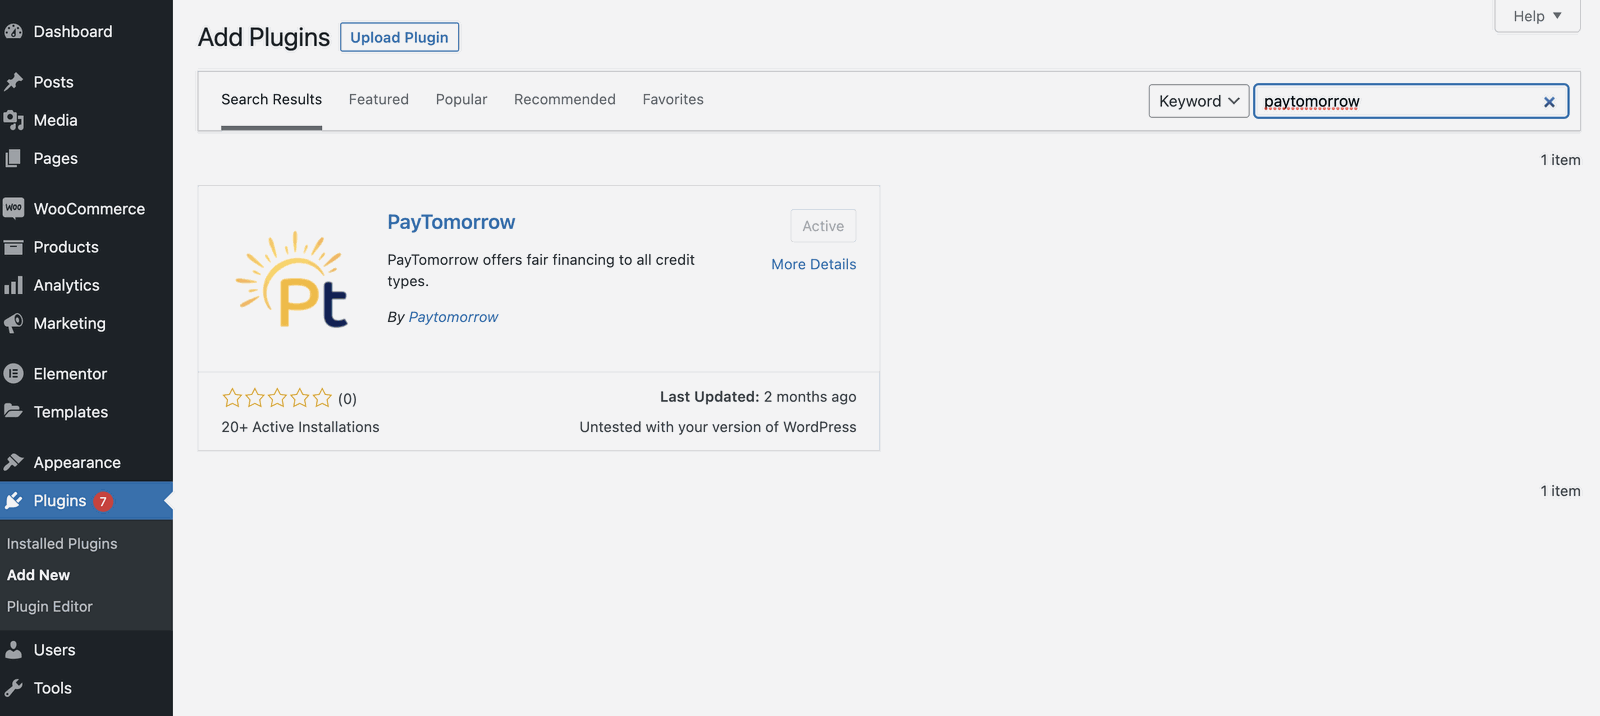
Task: Click the Upload Plugin button
Action: (399, 37)
